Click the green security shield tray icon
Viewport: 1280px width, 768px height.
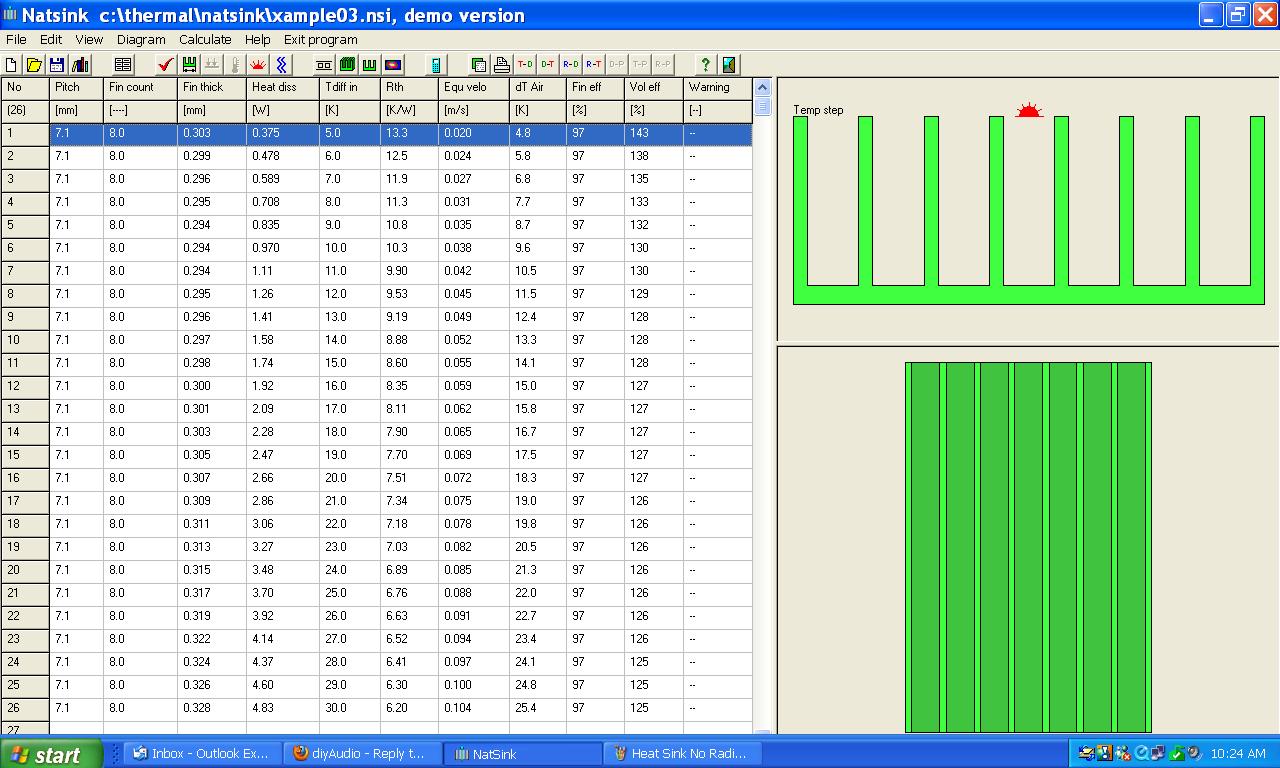point(1177,754)
